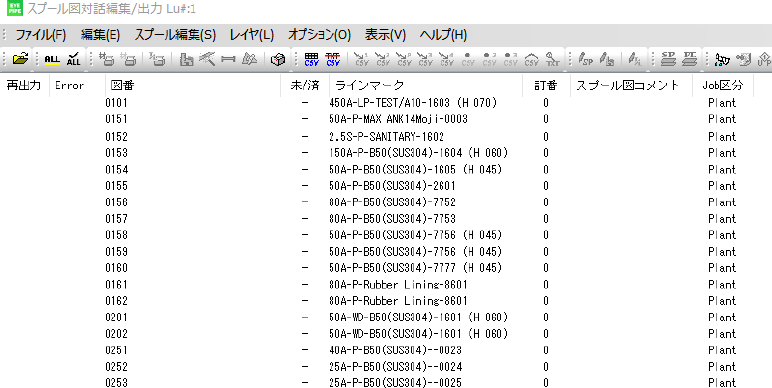Viewport: 772px width, 388px height.
Task: Select row with drawing number 0202
Action: 117,334
